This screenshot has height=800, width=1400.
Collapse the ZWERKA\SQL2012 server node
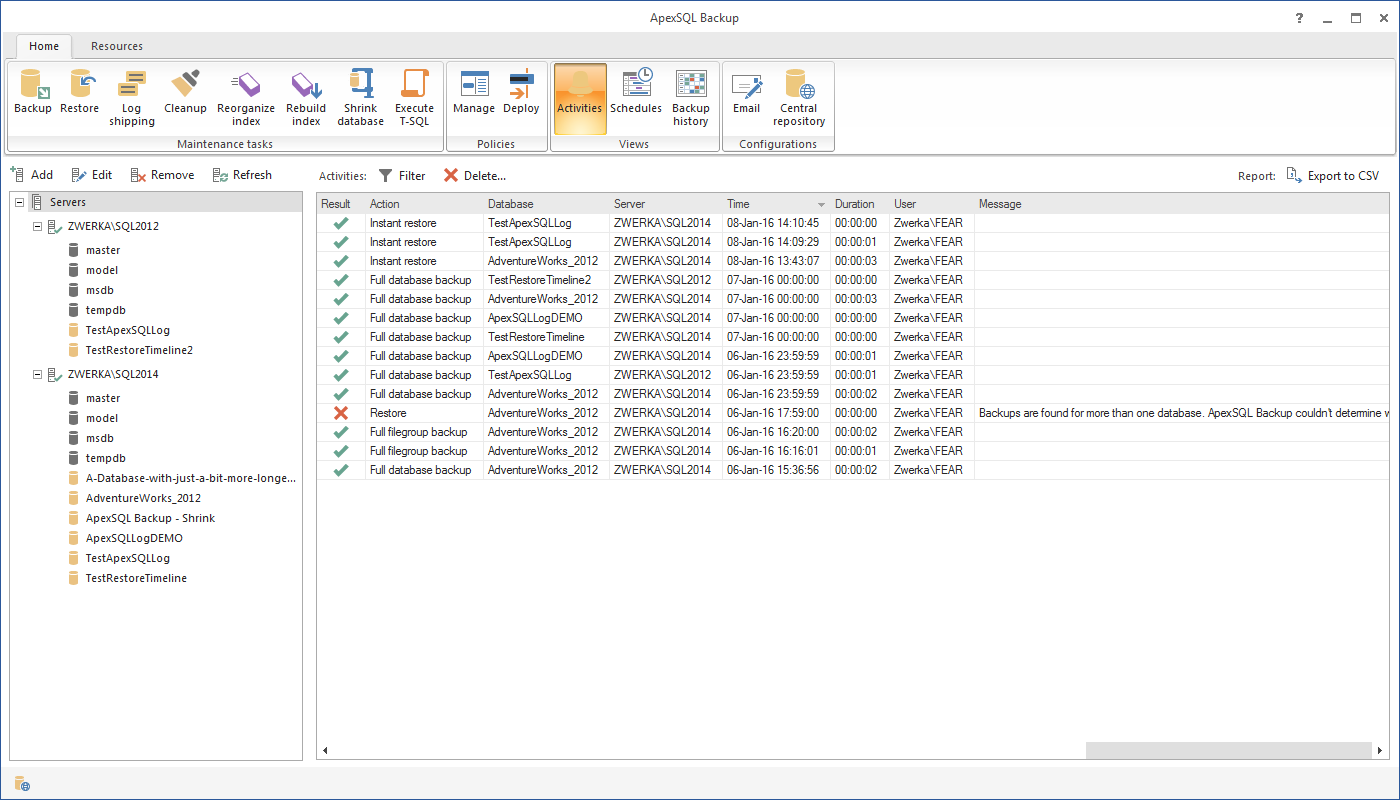point(37,226)
